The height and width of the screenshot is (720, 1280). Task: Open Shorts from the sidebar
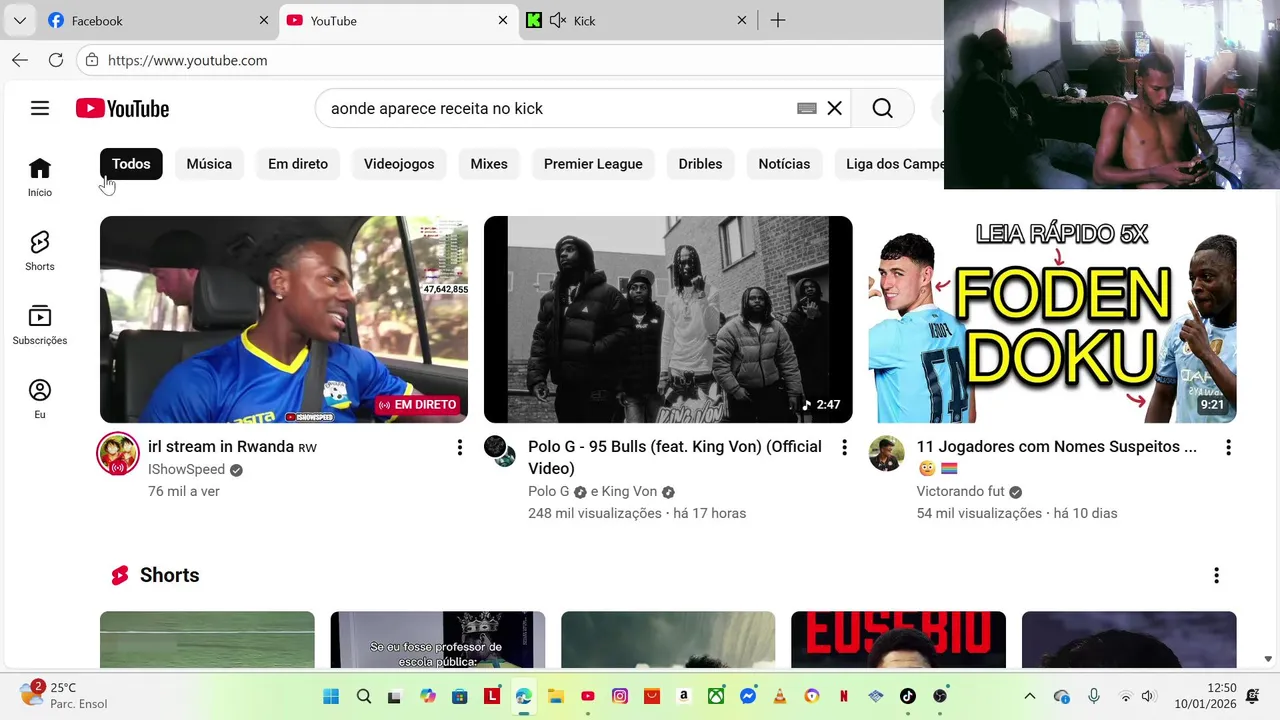tap(40, 251)
